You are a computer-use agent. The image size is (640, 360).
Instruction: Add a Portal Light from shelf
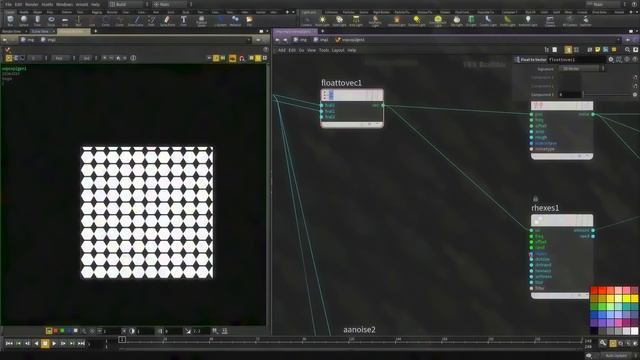(x=507, y=20)
